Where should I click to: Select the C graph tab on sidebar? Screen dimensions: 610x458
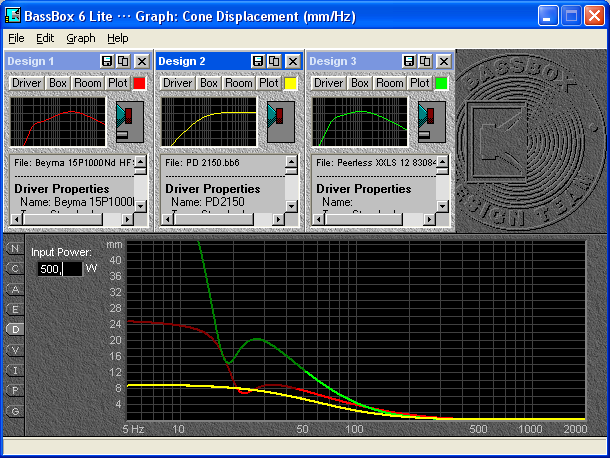[15, 268]
